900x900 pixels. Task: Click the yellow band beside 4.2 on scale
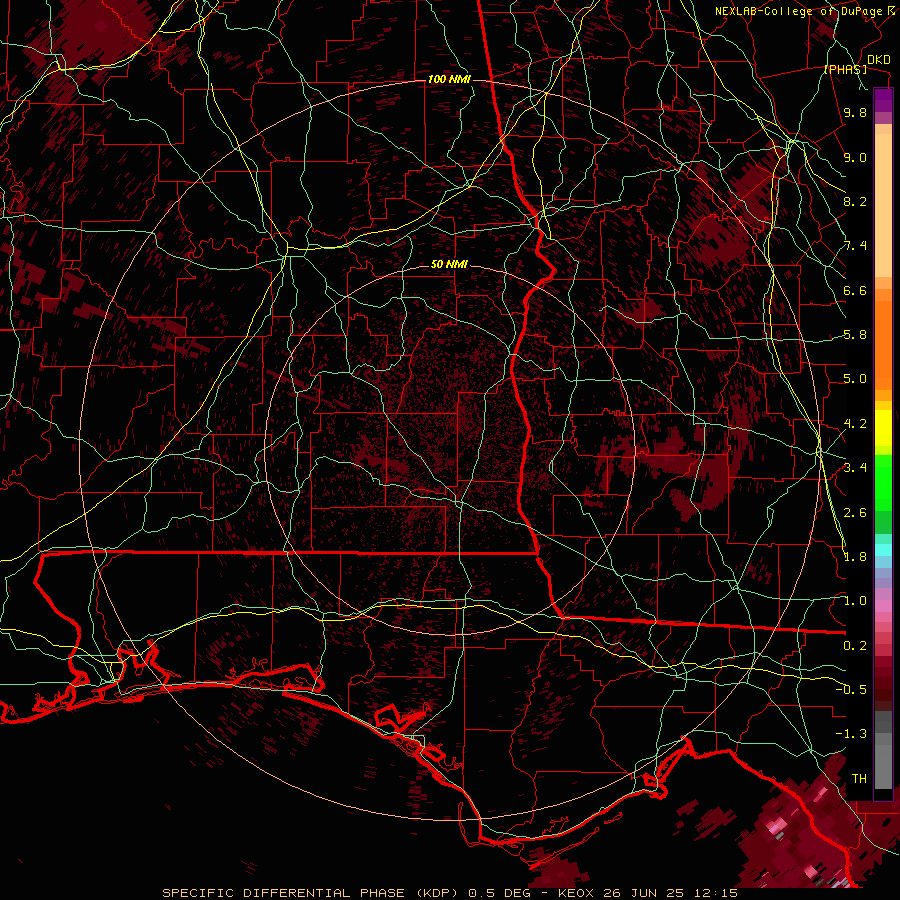pyautogui.click(x=883, y=428)
